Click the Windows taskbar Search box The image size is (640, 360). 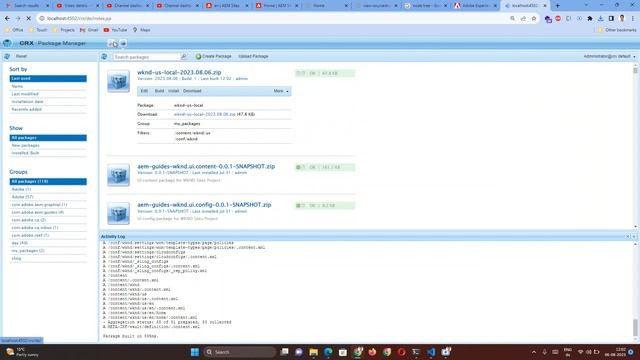pyautogui.click(x=240, y=352)
